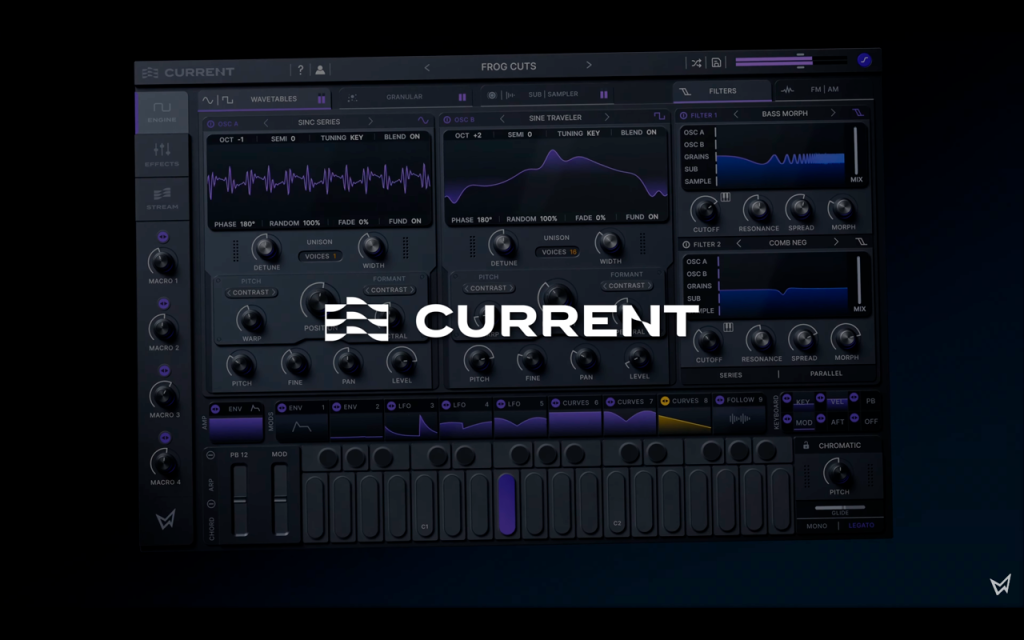Screen dimensions: 1024x640
Task: Click the Chromatic lock icon
Action: pyautogui.click(x=806, y=445)
